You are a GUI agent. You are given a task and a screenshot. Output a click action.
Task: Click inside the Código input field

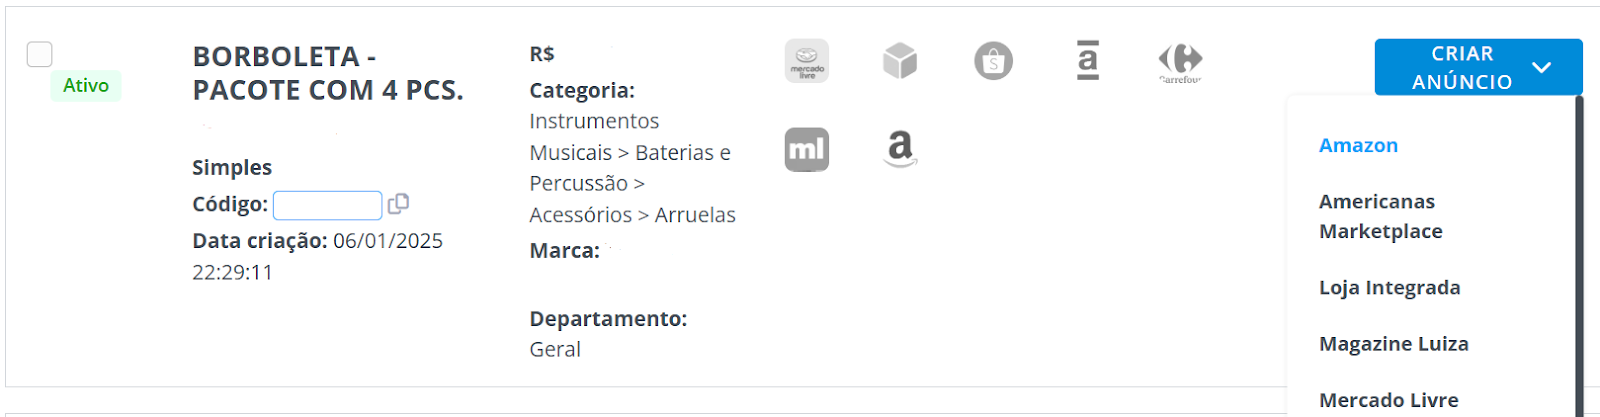tap(327, 205)
